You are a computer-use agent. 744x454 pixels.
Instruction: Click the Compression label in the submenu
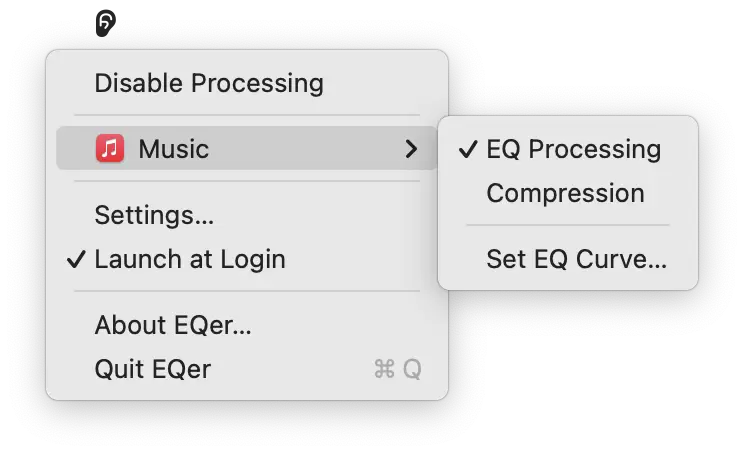565,193
